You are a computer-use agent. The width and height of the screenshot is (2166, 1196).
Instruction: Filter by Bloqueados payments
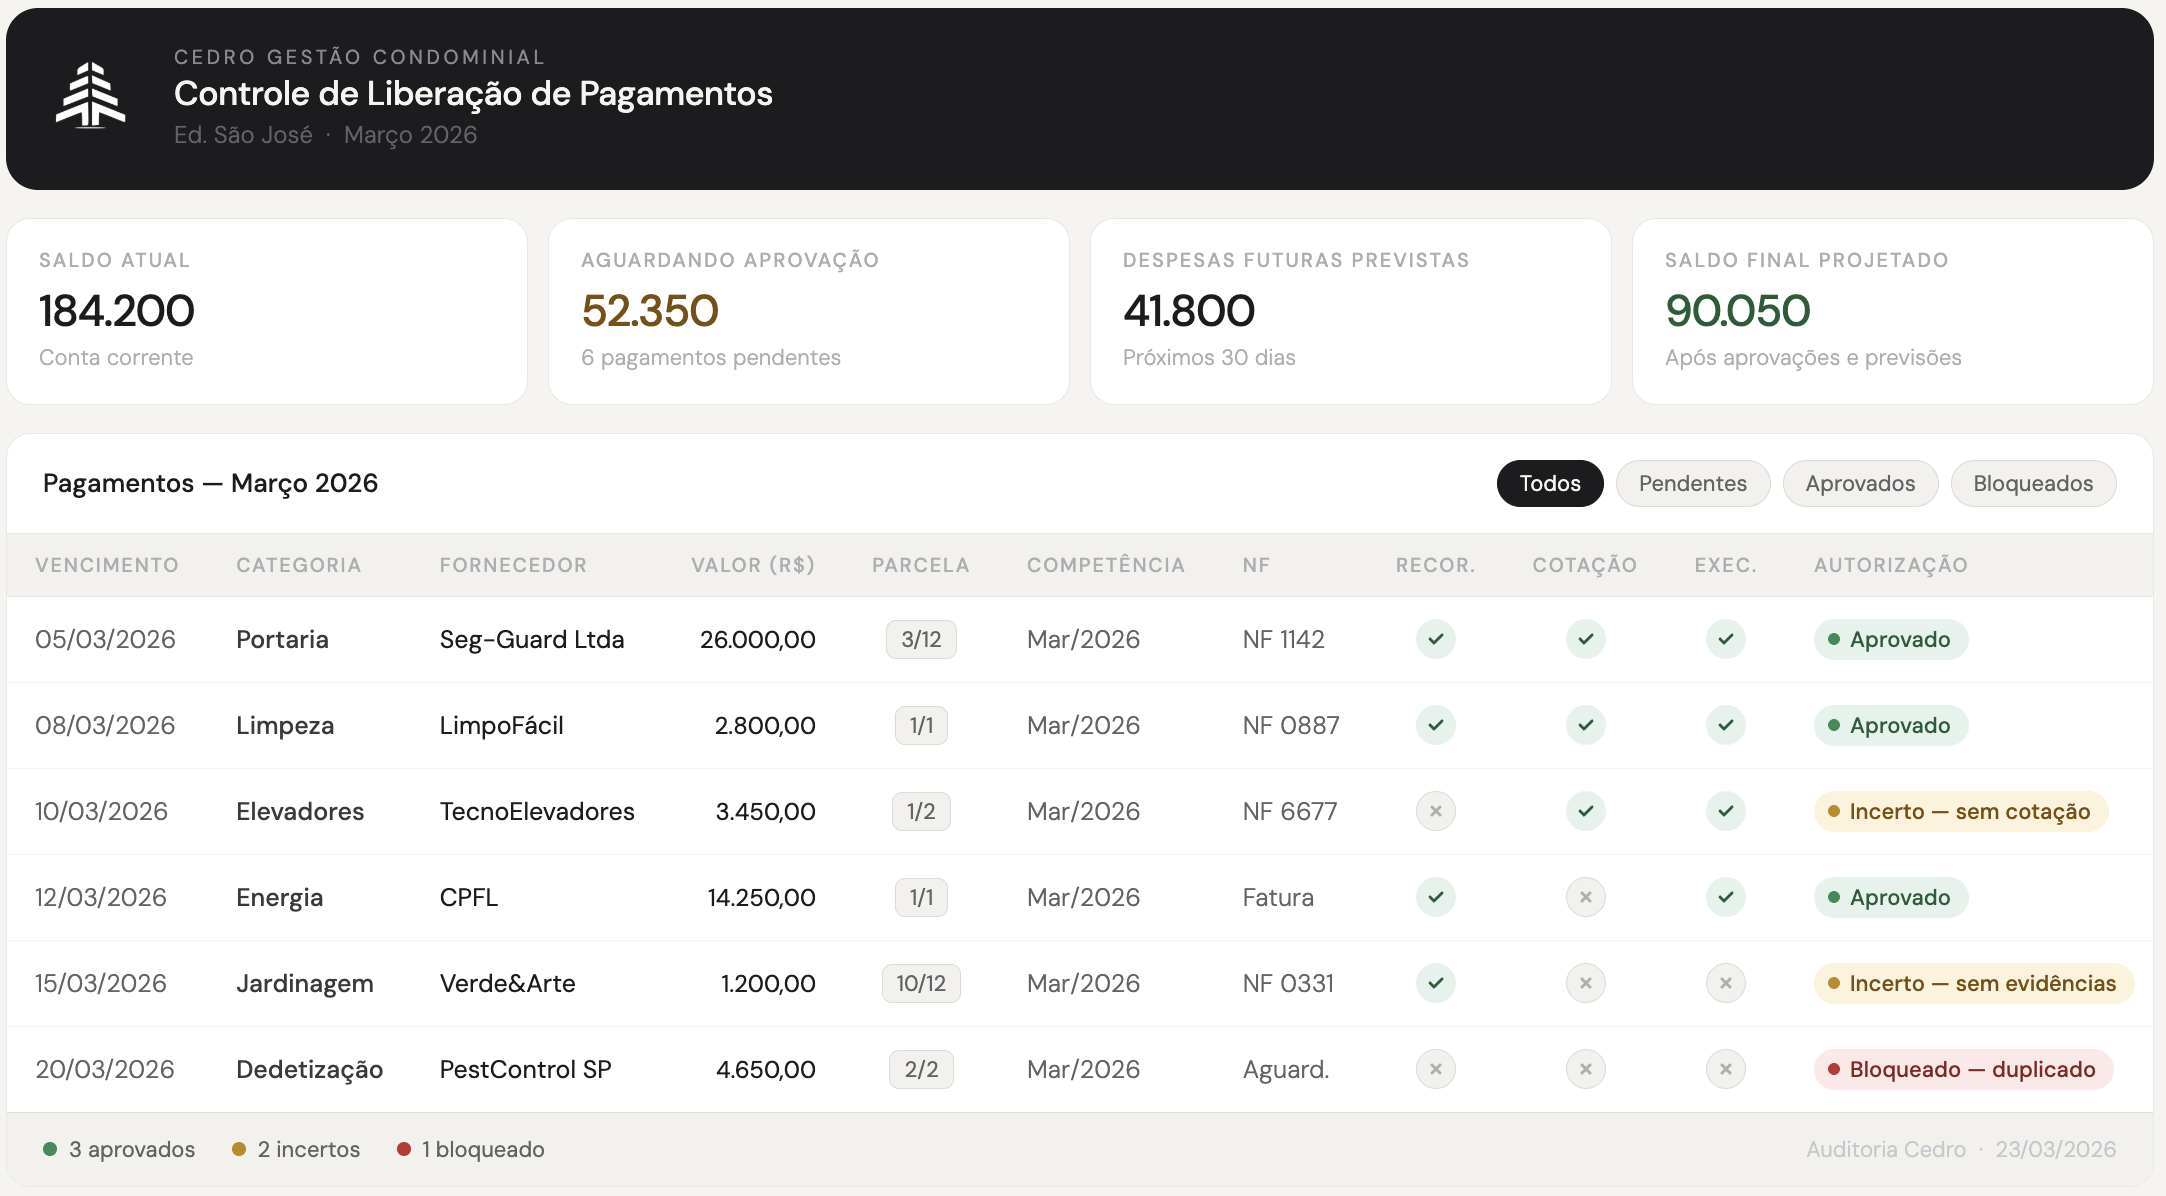click(x=2032, y=483)
